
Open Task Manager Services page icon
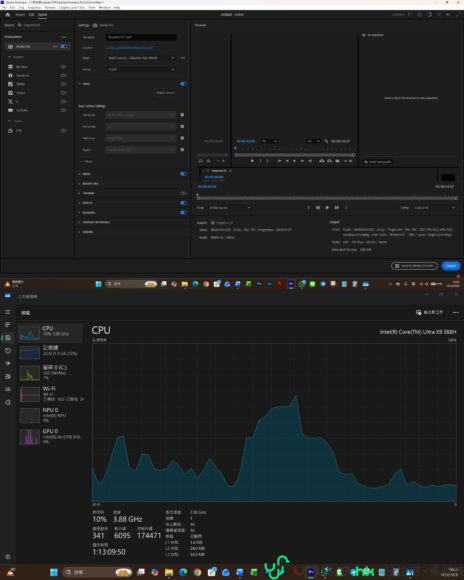7,402
